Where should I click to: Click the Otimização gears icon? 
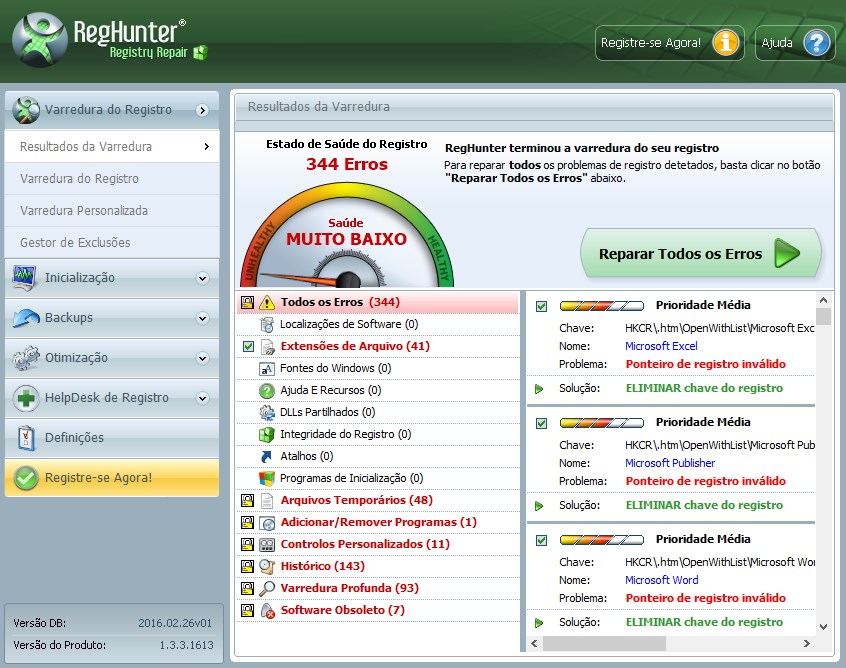point(26,358)
